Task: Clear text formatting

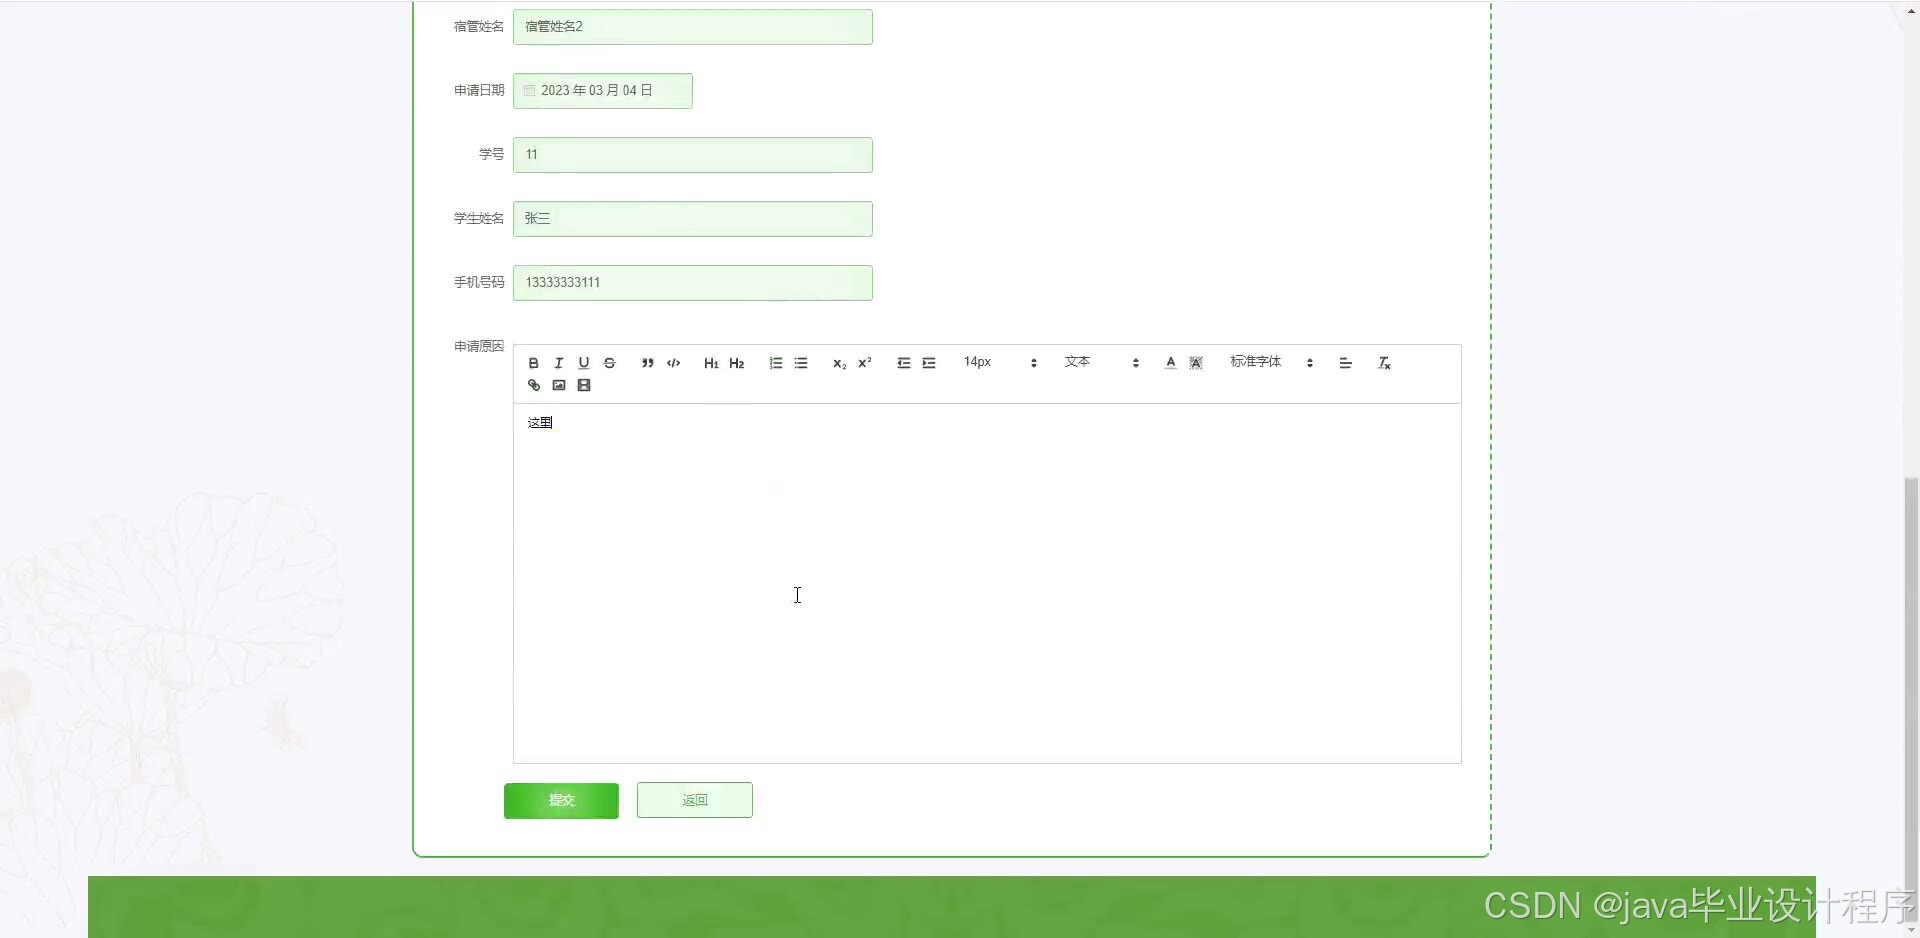Action: 1385,363
